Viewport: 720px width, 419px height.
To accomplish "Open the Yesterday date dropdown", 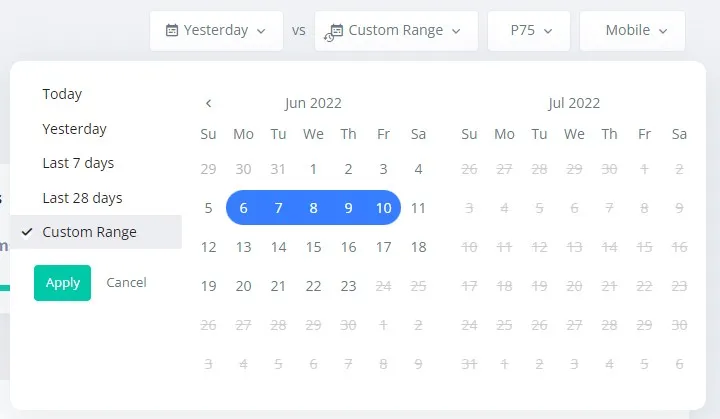I will (x=215, y=31).
